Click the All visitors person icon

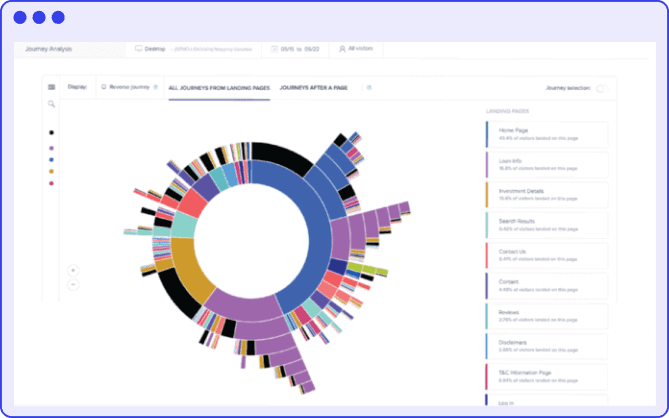click(342, 48)
